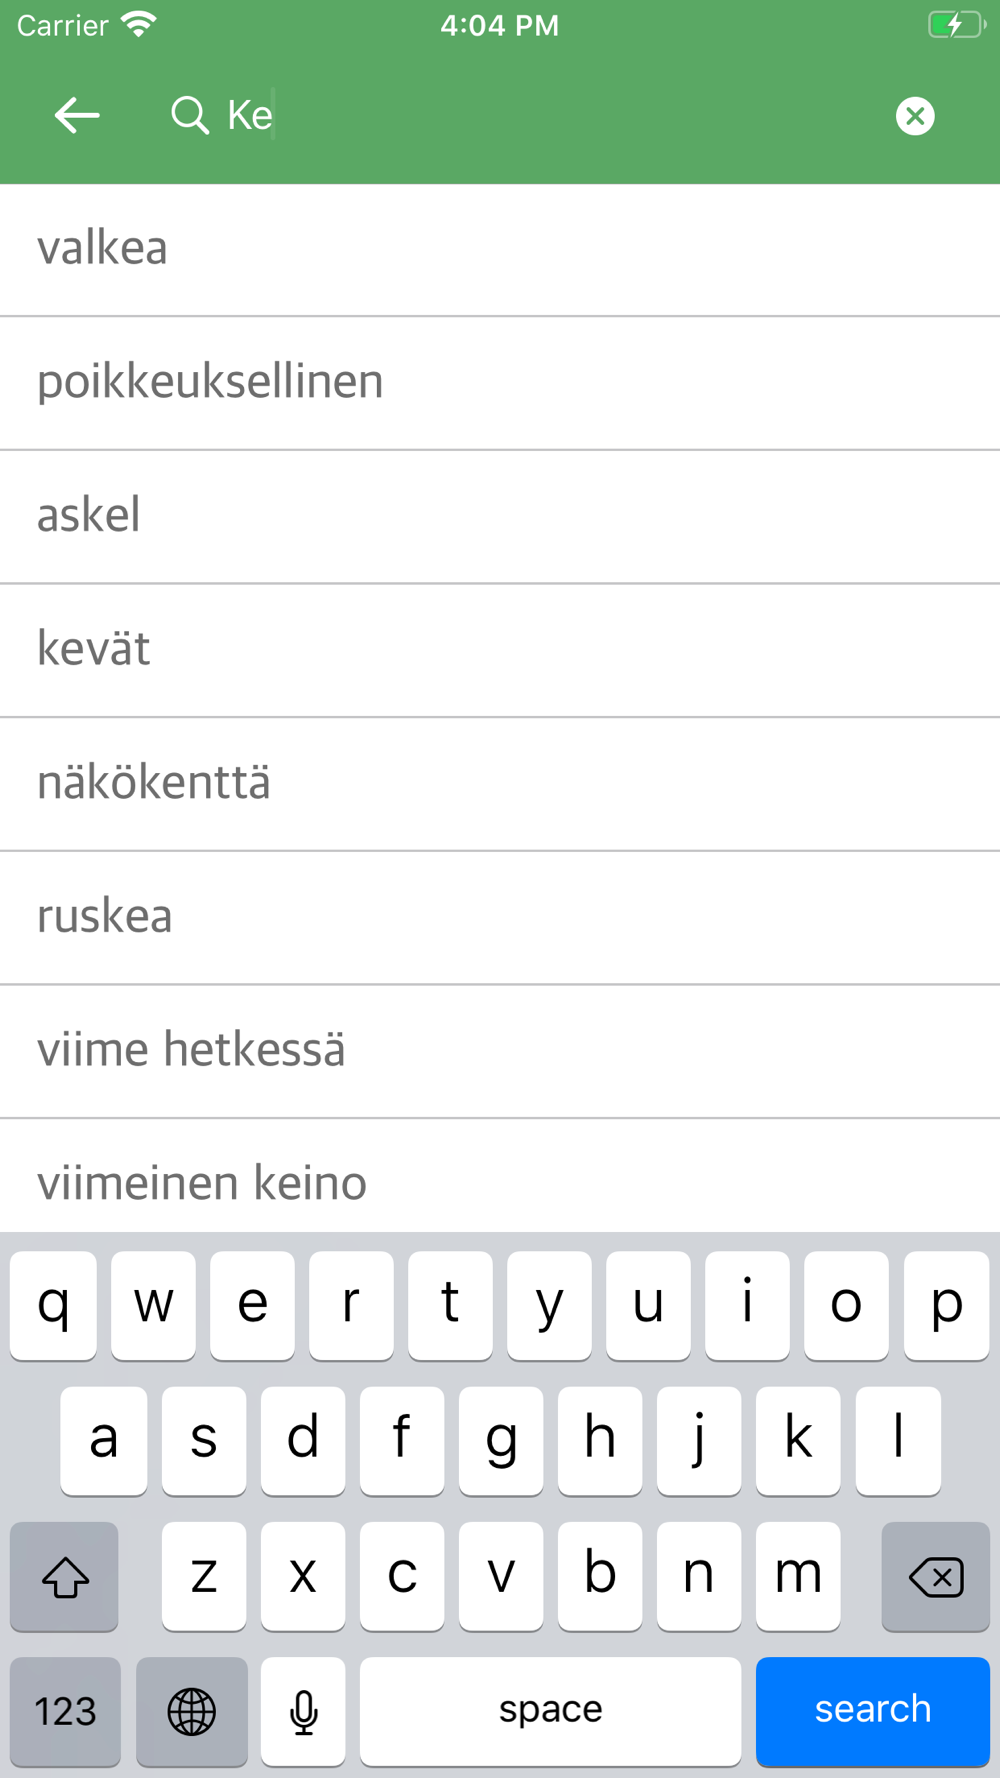
Task: Tap the magnifying glass search icon
Action: [189, 116]
